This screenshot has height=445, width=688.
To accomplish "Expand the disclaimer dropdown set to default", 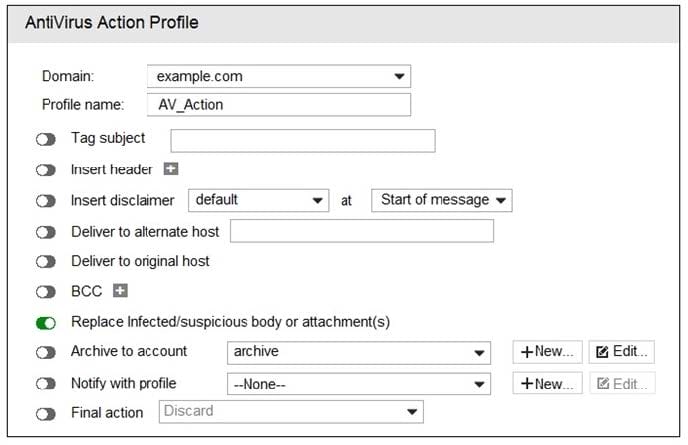I will [258, 200].
